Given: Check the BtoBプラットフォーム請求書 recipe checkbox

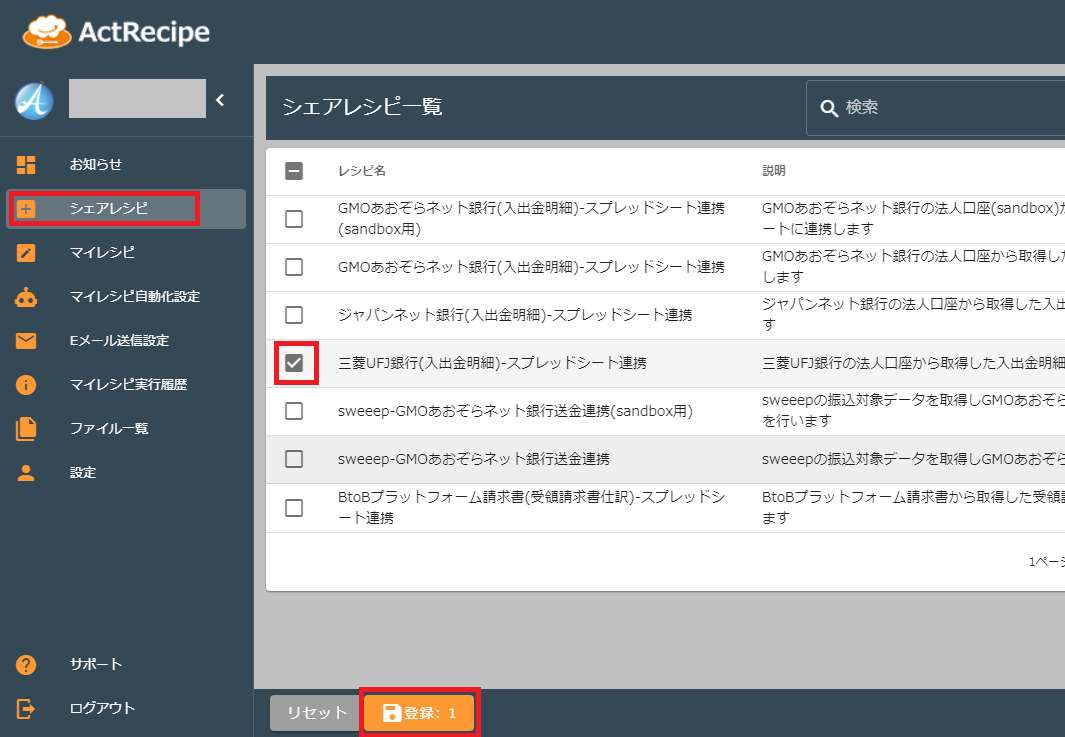Looking at the screenshot, I should point(294,508).
